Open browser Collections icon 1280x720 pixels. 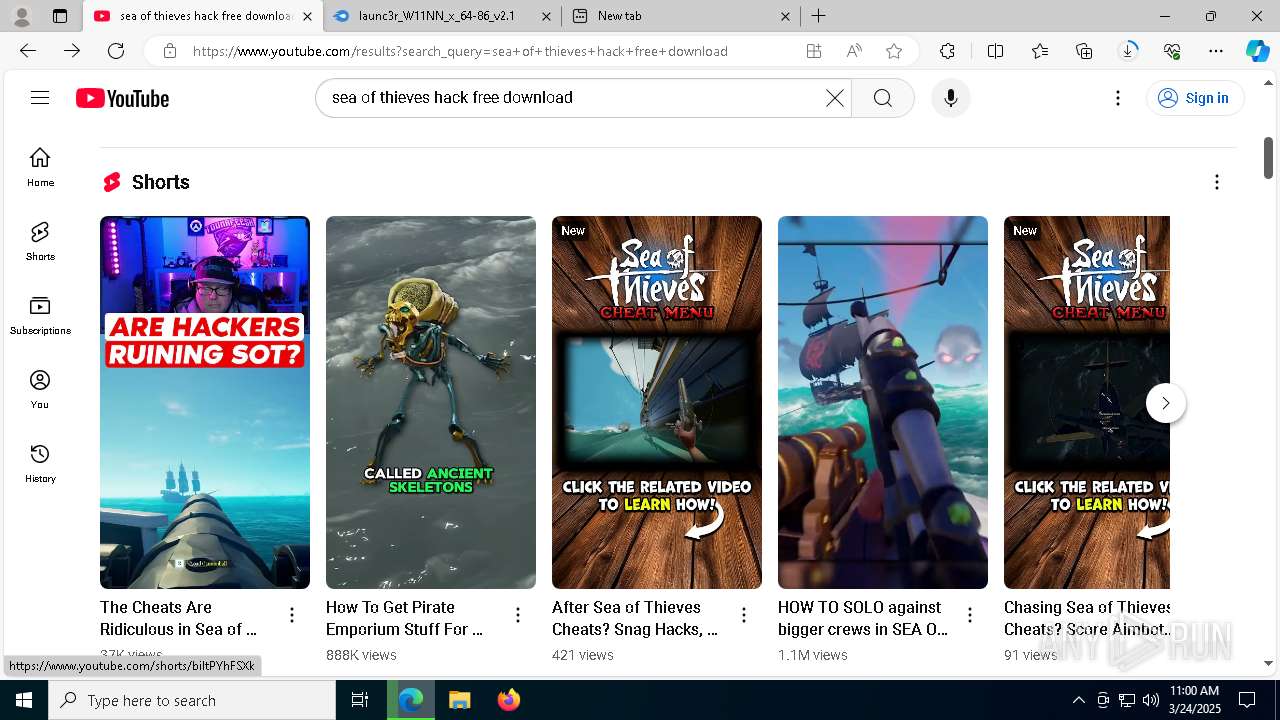click(x=1084, y=51)
